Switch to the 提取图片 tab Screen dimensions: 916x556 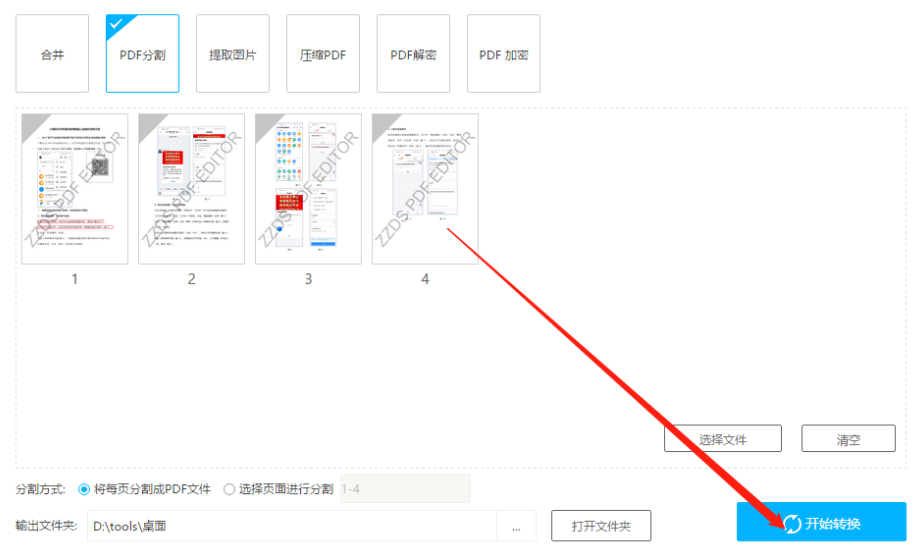tap(233, 54)
